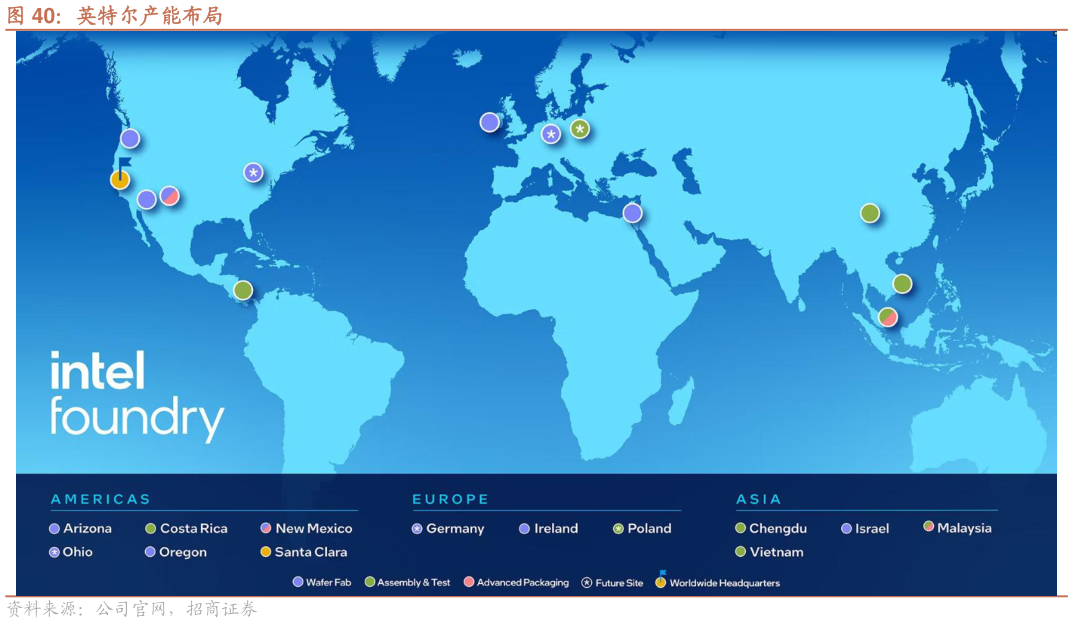This screenshot has height=623, width=1073.
Task: Select the "New Mexico" legend label
Action: point(314,529)
